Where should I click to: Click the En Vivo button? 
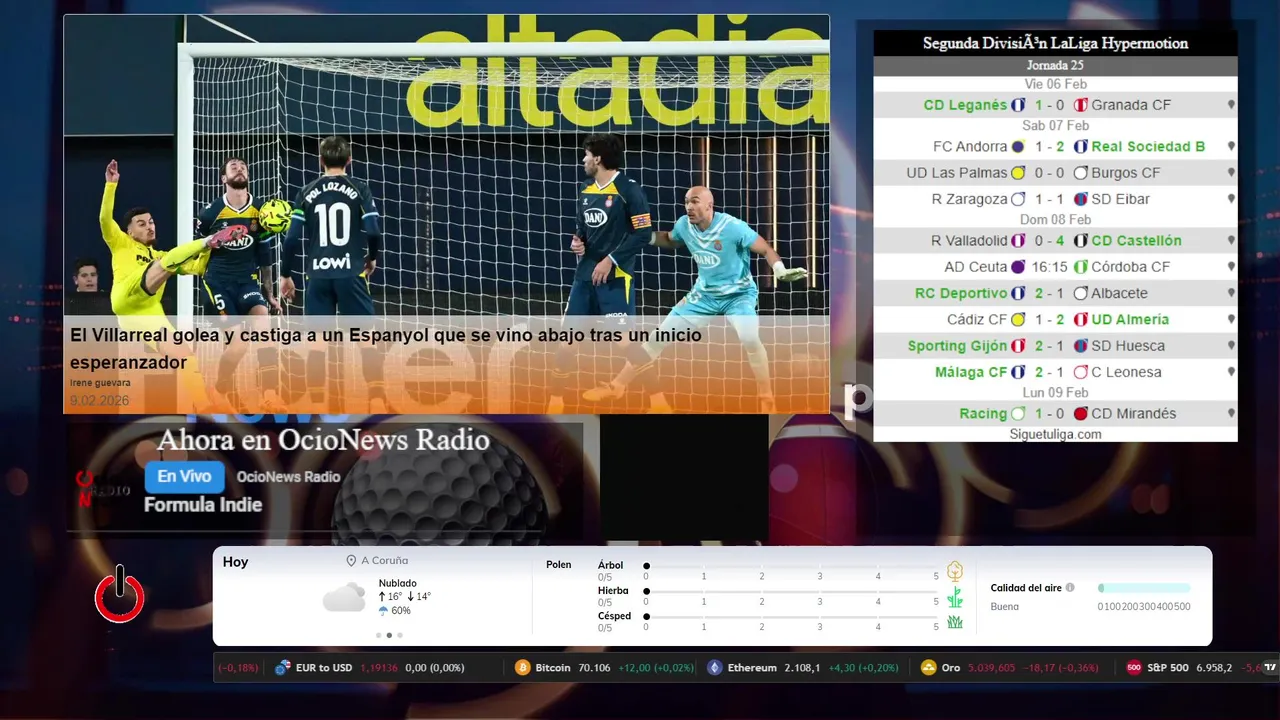(184, 477)
